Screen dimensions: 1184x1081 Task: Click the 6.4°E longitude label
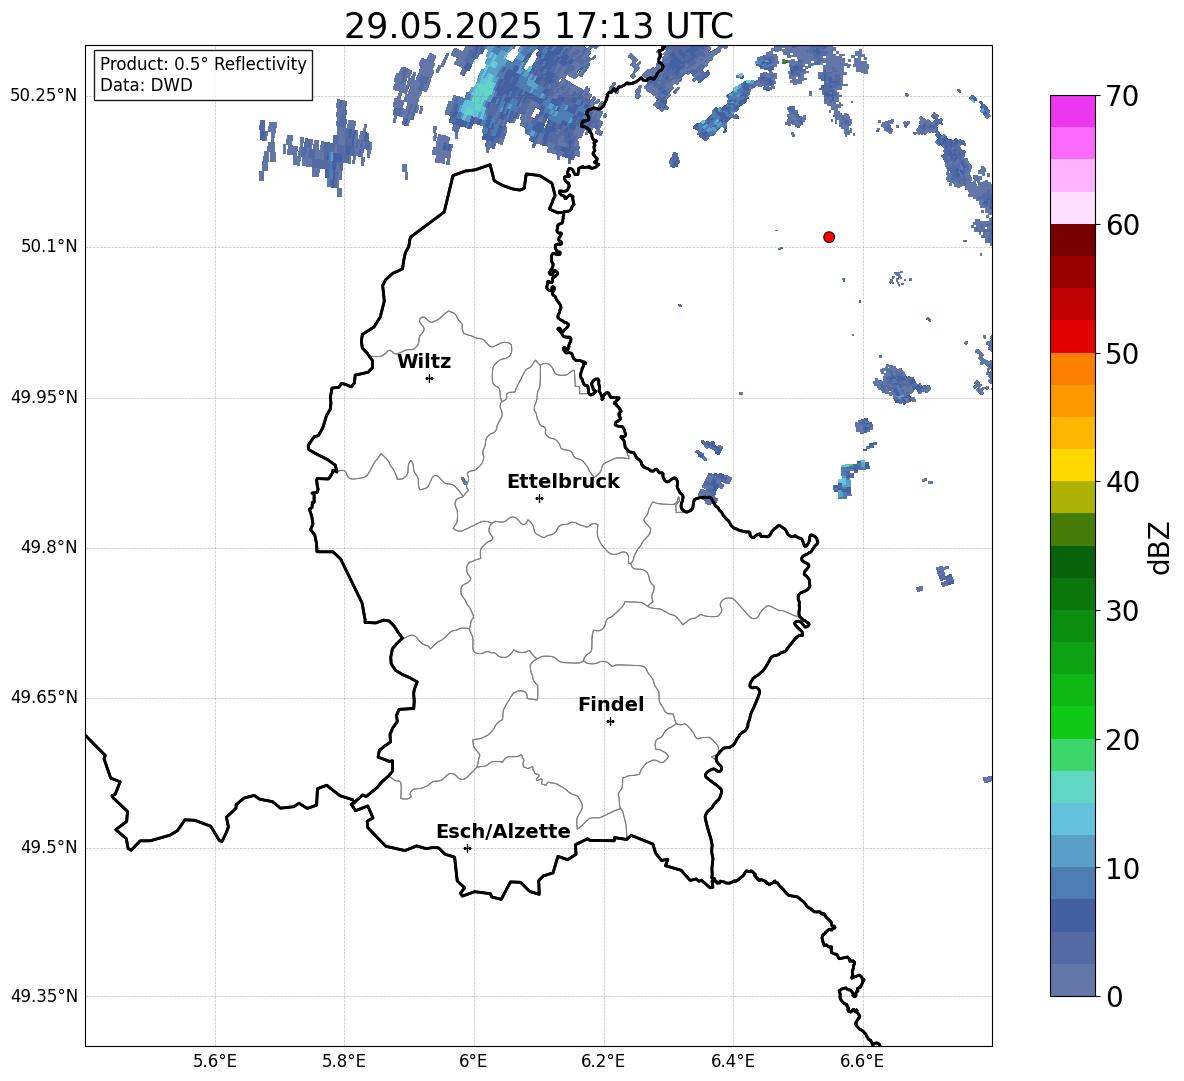point(732,1061)
